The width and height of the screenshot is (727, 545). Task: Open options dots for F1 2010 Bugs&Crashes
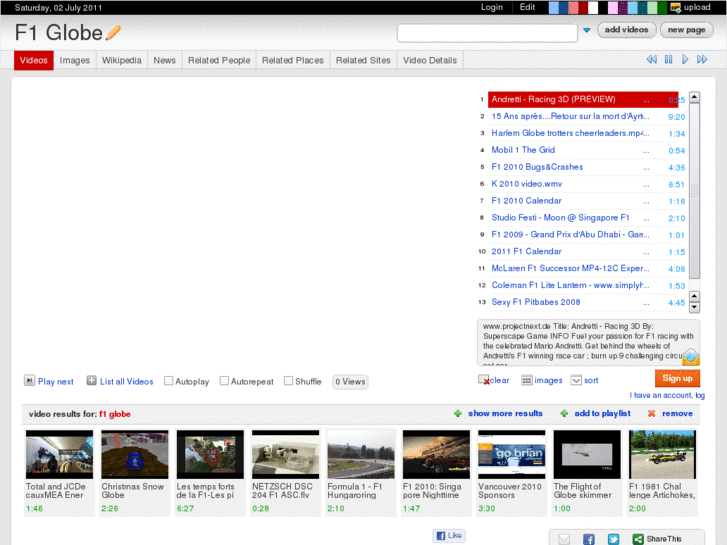pyautogui.click(x=646, y=168)
